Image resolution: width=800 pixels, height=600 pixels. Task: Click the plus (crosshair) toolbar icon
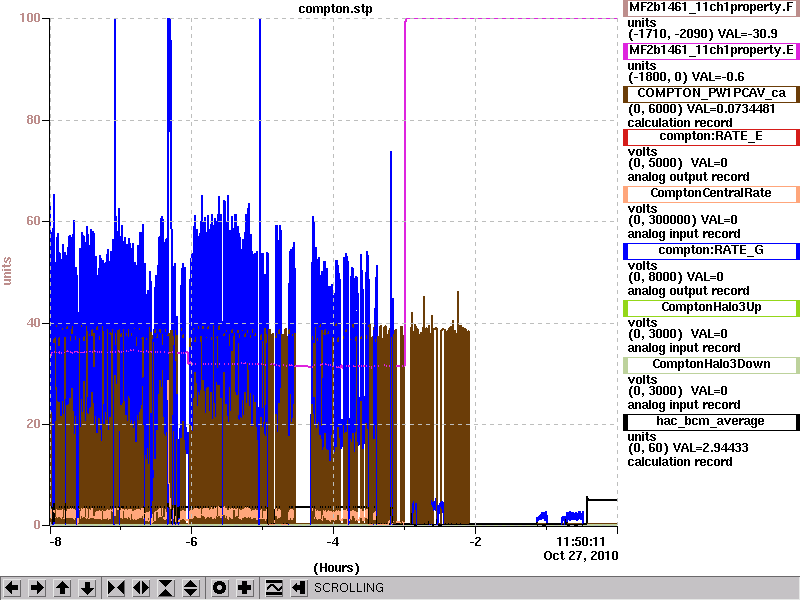click(x=244, y=588)
